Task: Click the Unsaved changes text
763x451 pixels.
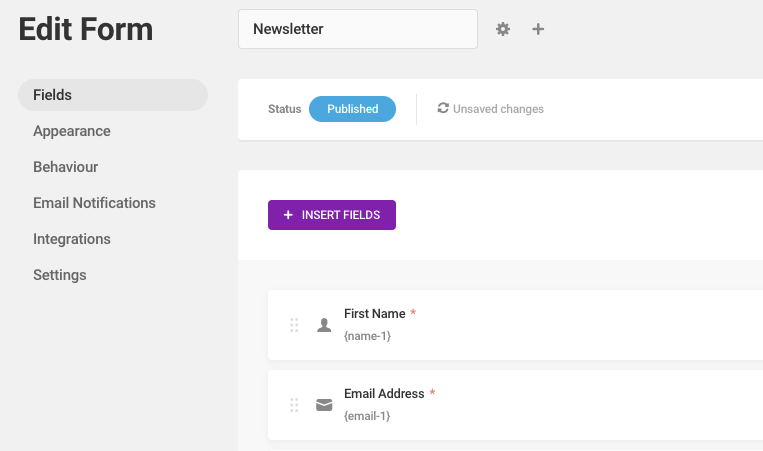Action: coord(498,109)
